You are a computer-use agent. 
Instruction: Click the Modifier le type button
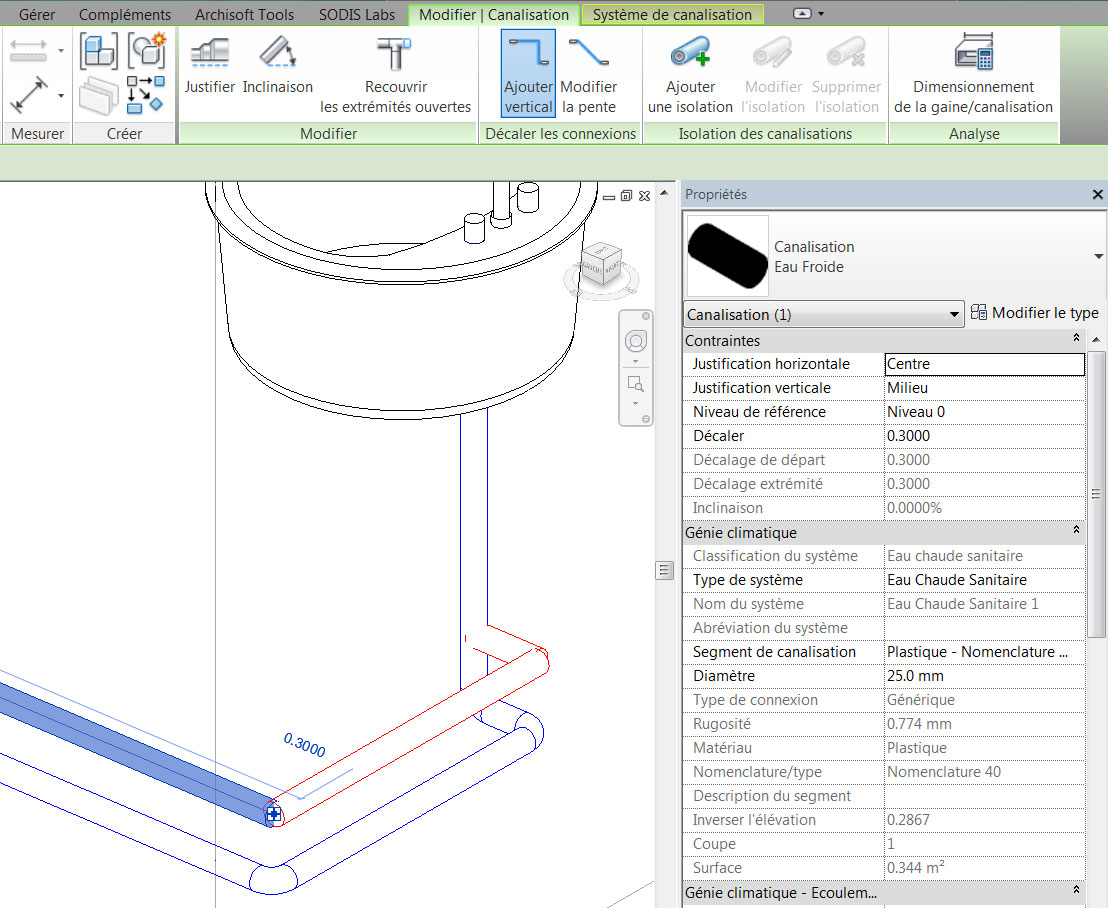[1035, 313]
